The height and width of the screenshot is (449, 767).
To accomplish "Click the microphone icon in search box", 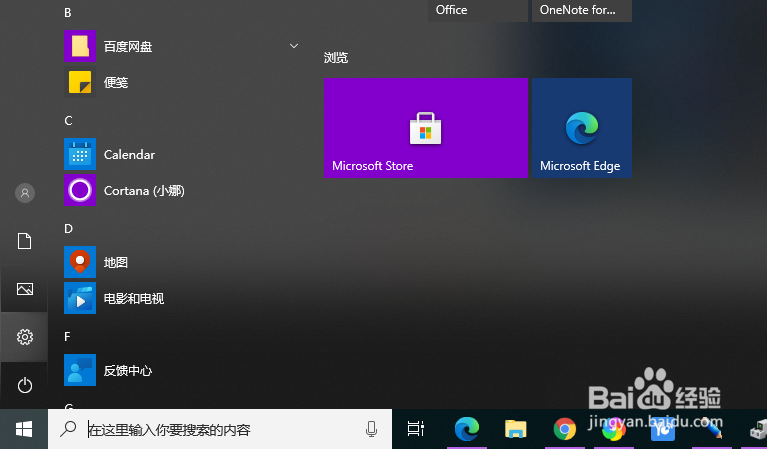I will pyautogui.click(x=371, y=429).
